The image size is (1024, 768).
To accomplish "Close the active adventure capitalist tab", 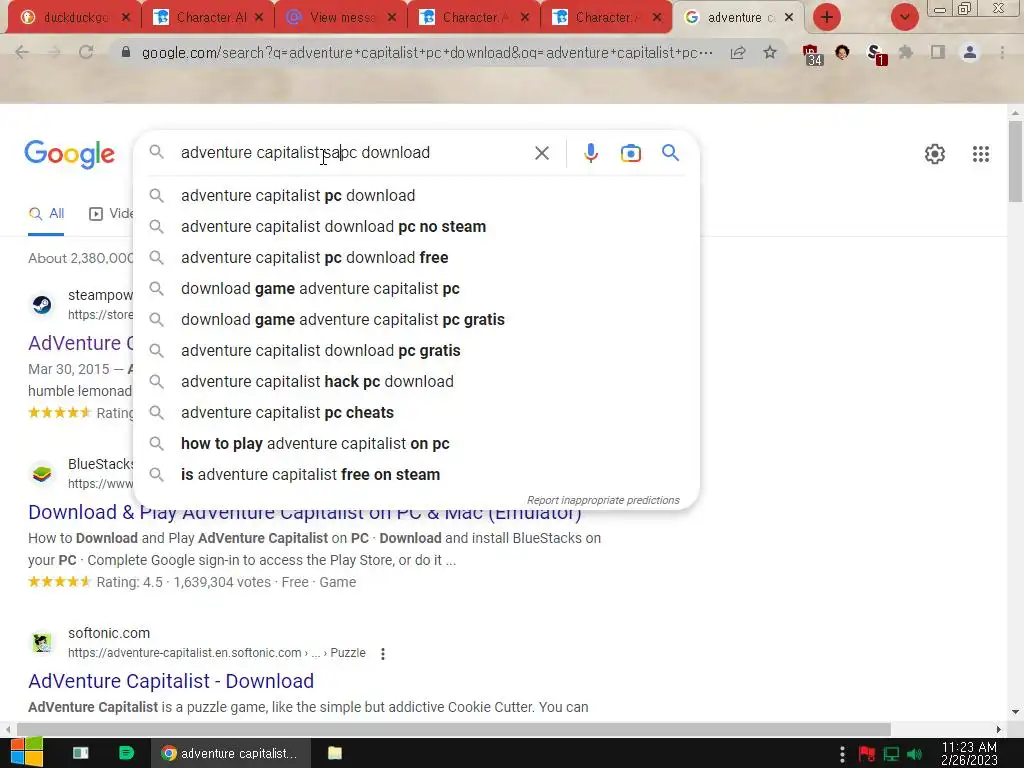I will click(789, 17).
